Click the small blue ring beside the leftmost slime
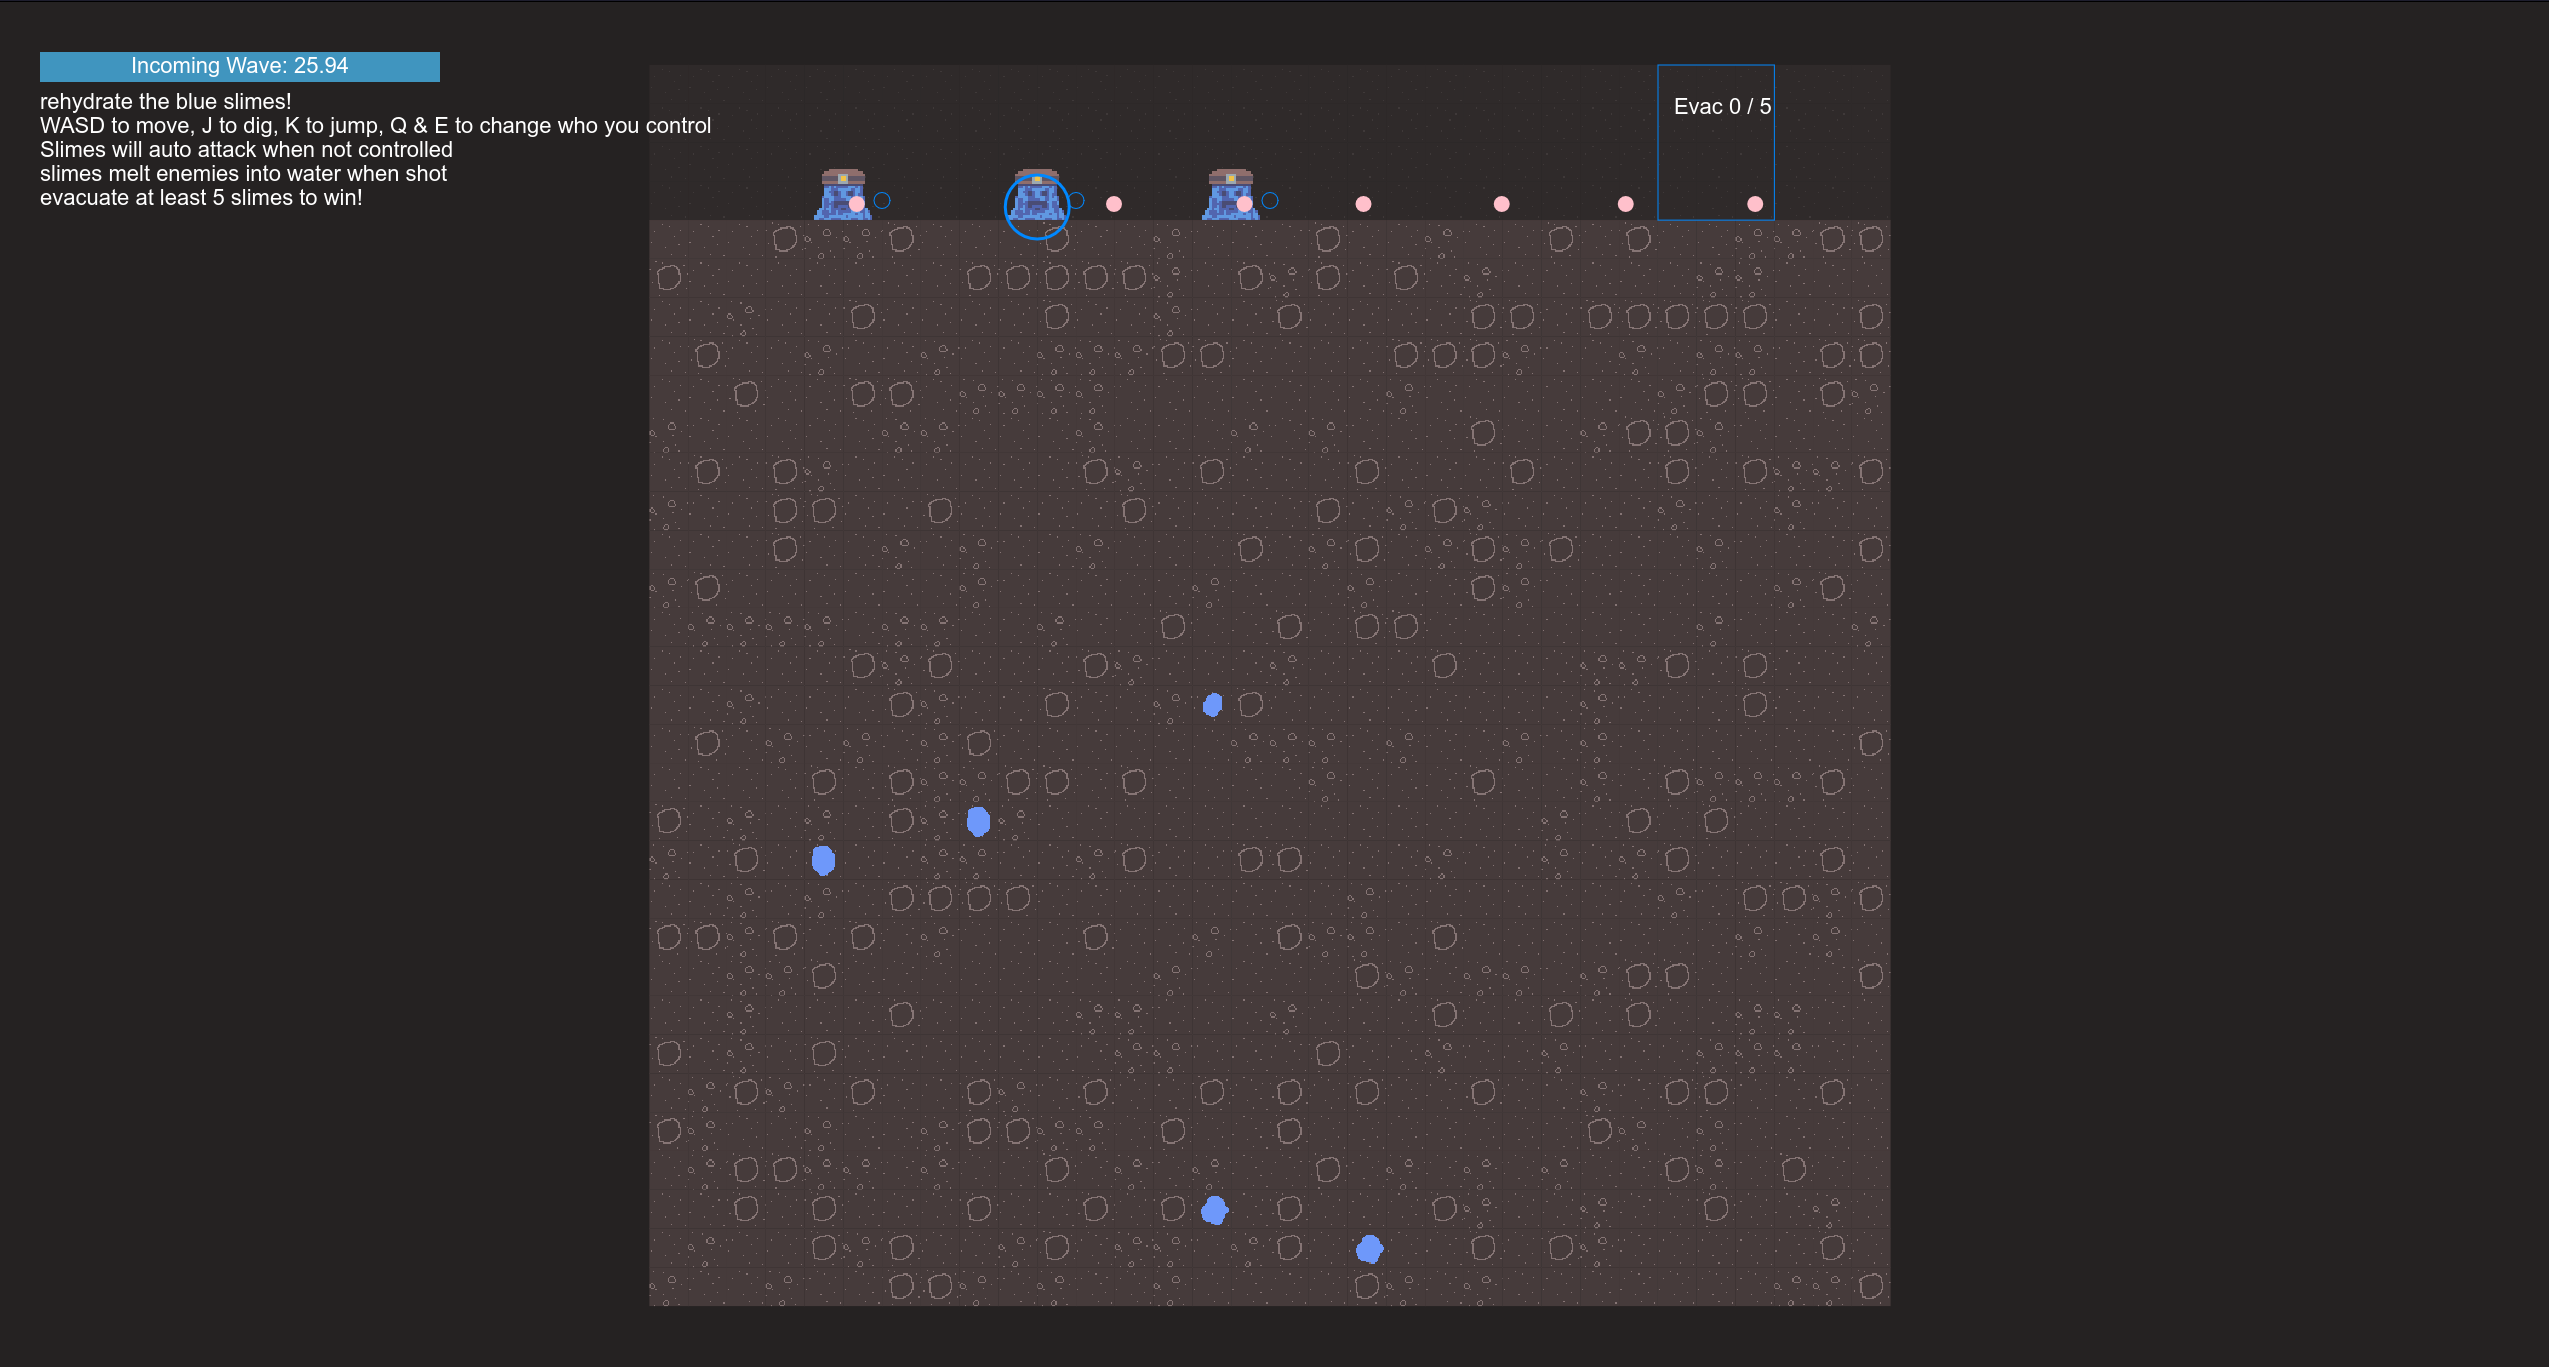Viewport: 2549px width, 1367px height. [x=882, y=200]
